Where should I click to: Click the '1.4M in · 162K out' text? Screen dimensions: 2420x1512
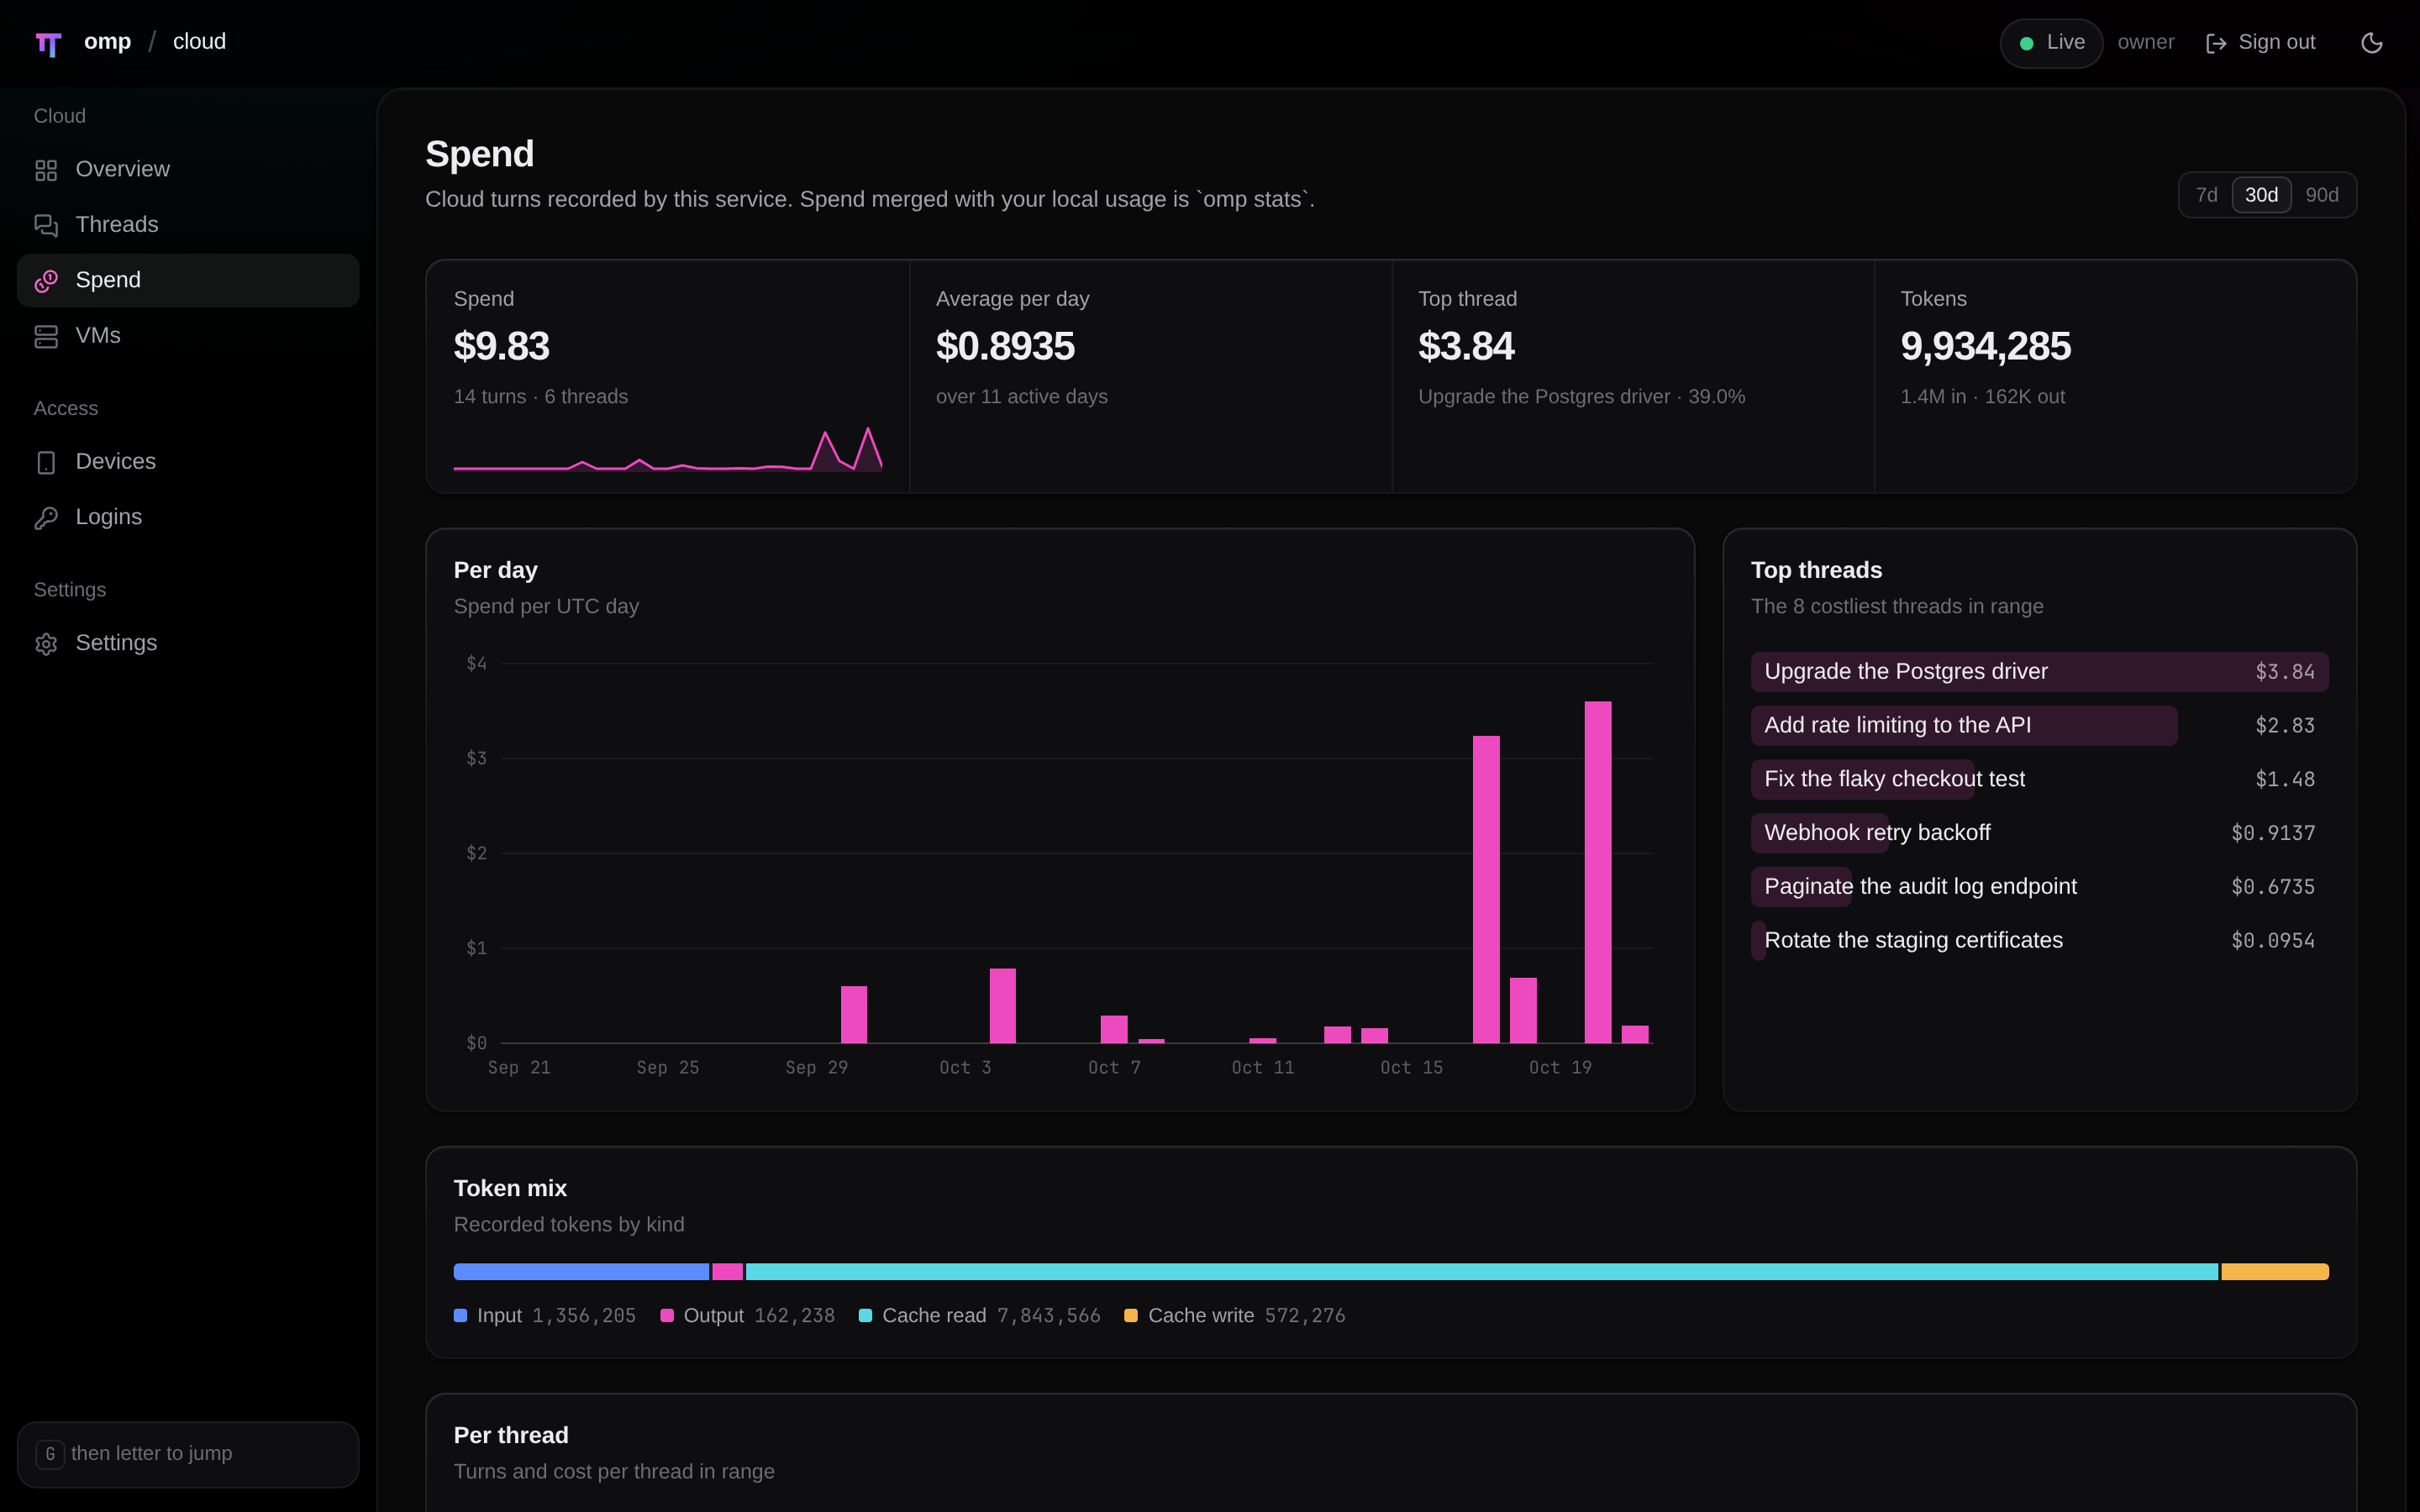tap(1982, 397)
